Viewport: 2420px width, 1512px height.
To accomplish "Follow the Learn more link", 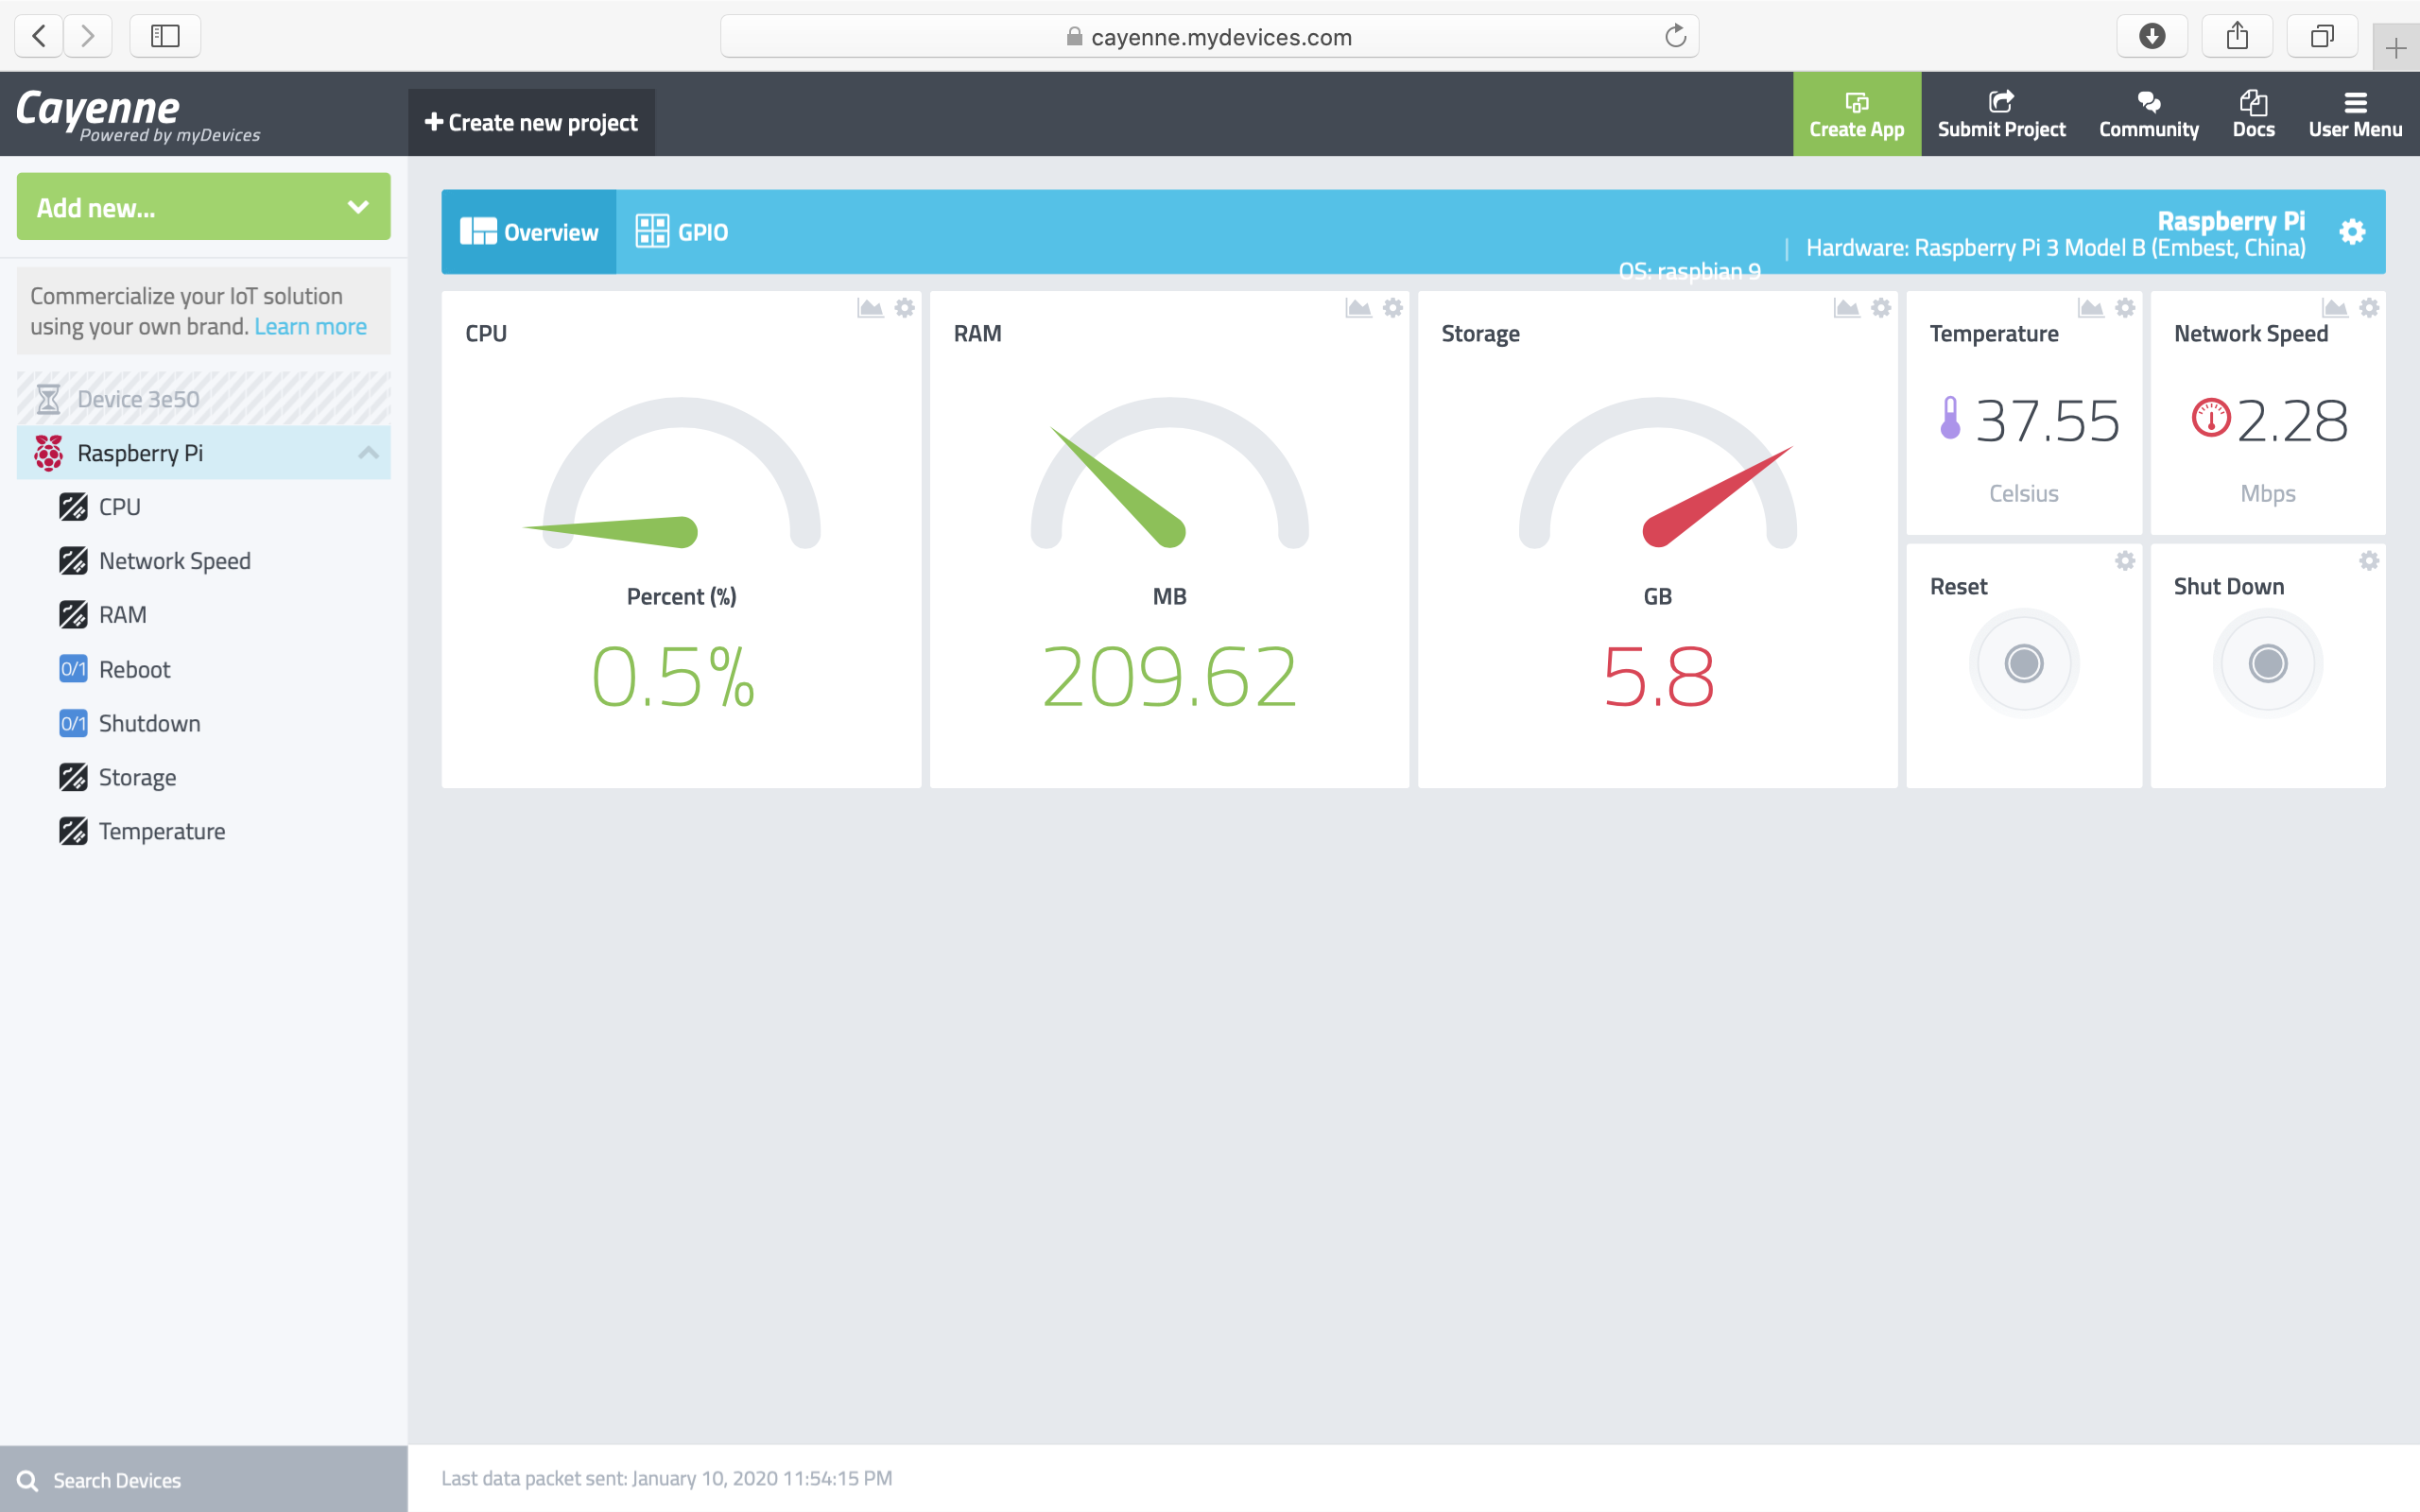I will tap(310, 327).
